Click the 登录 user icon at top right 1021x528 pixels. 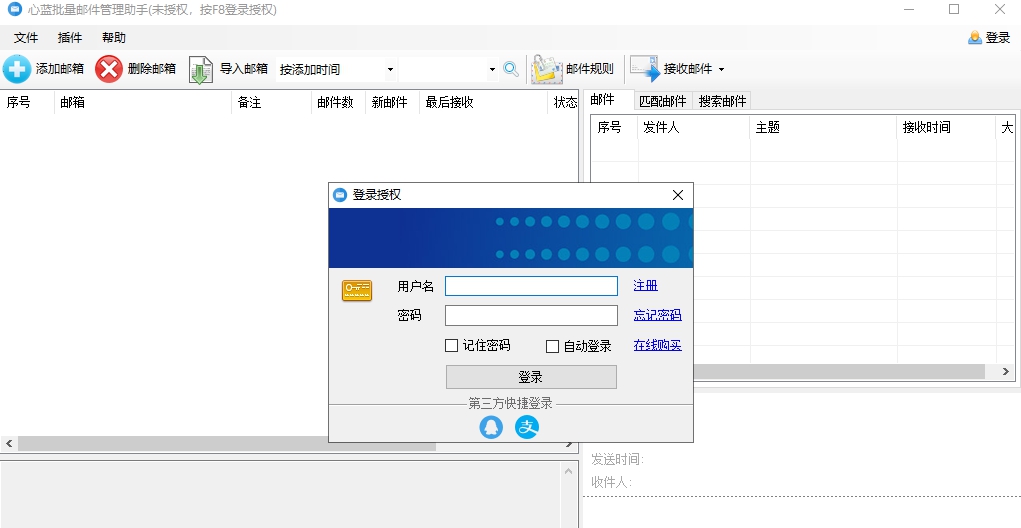[x=975, y=38]
